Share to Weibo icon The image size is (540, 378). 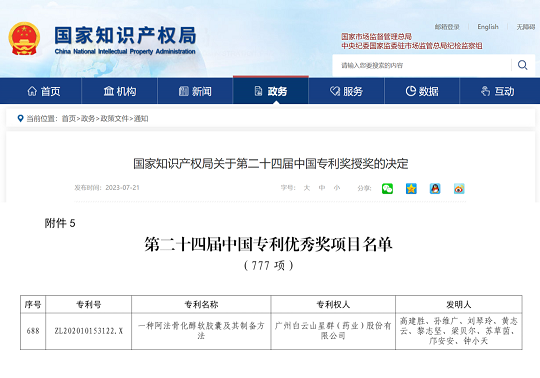[459, 189]
